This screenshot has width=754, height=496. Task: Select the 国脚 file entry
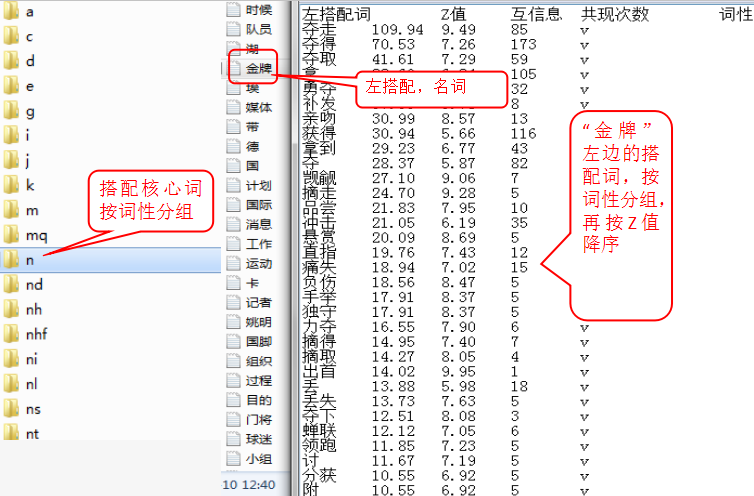[250, 342]
